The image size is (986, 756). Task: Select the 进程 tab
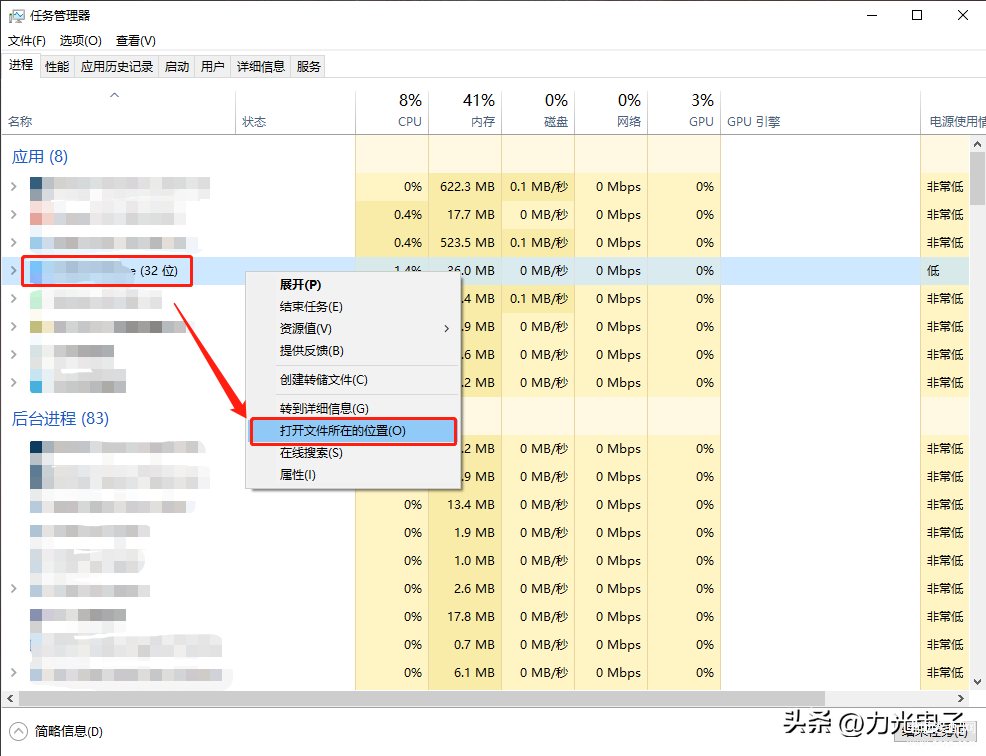(x=21, y=65)
